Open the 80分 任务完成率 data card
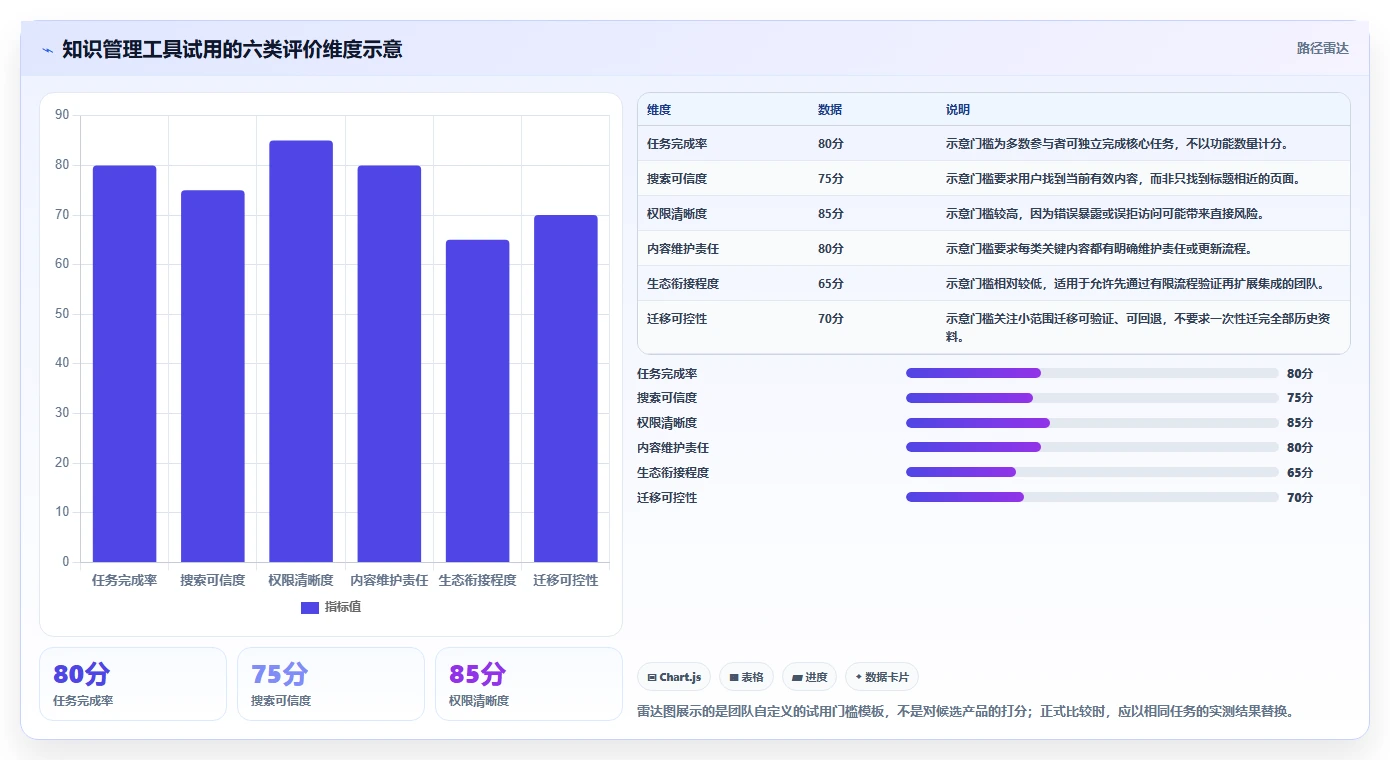This screenshot has width=1390, height=760. click(x=133, y=684)
